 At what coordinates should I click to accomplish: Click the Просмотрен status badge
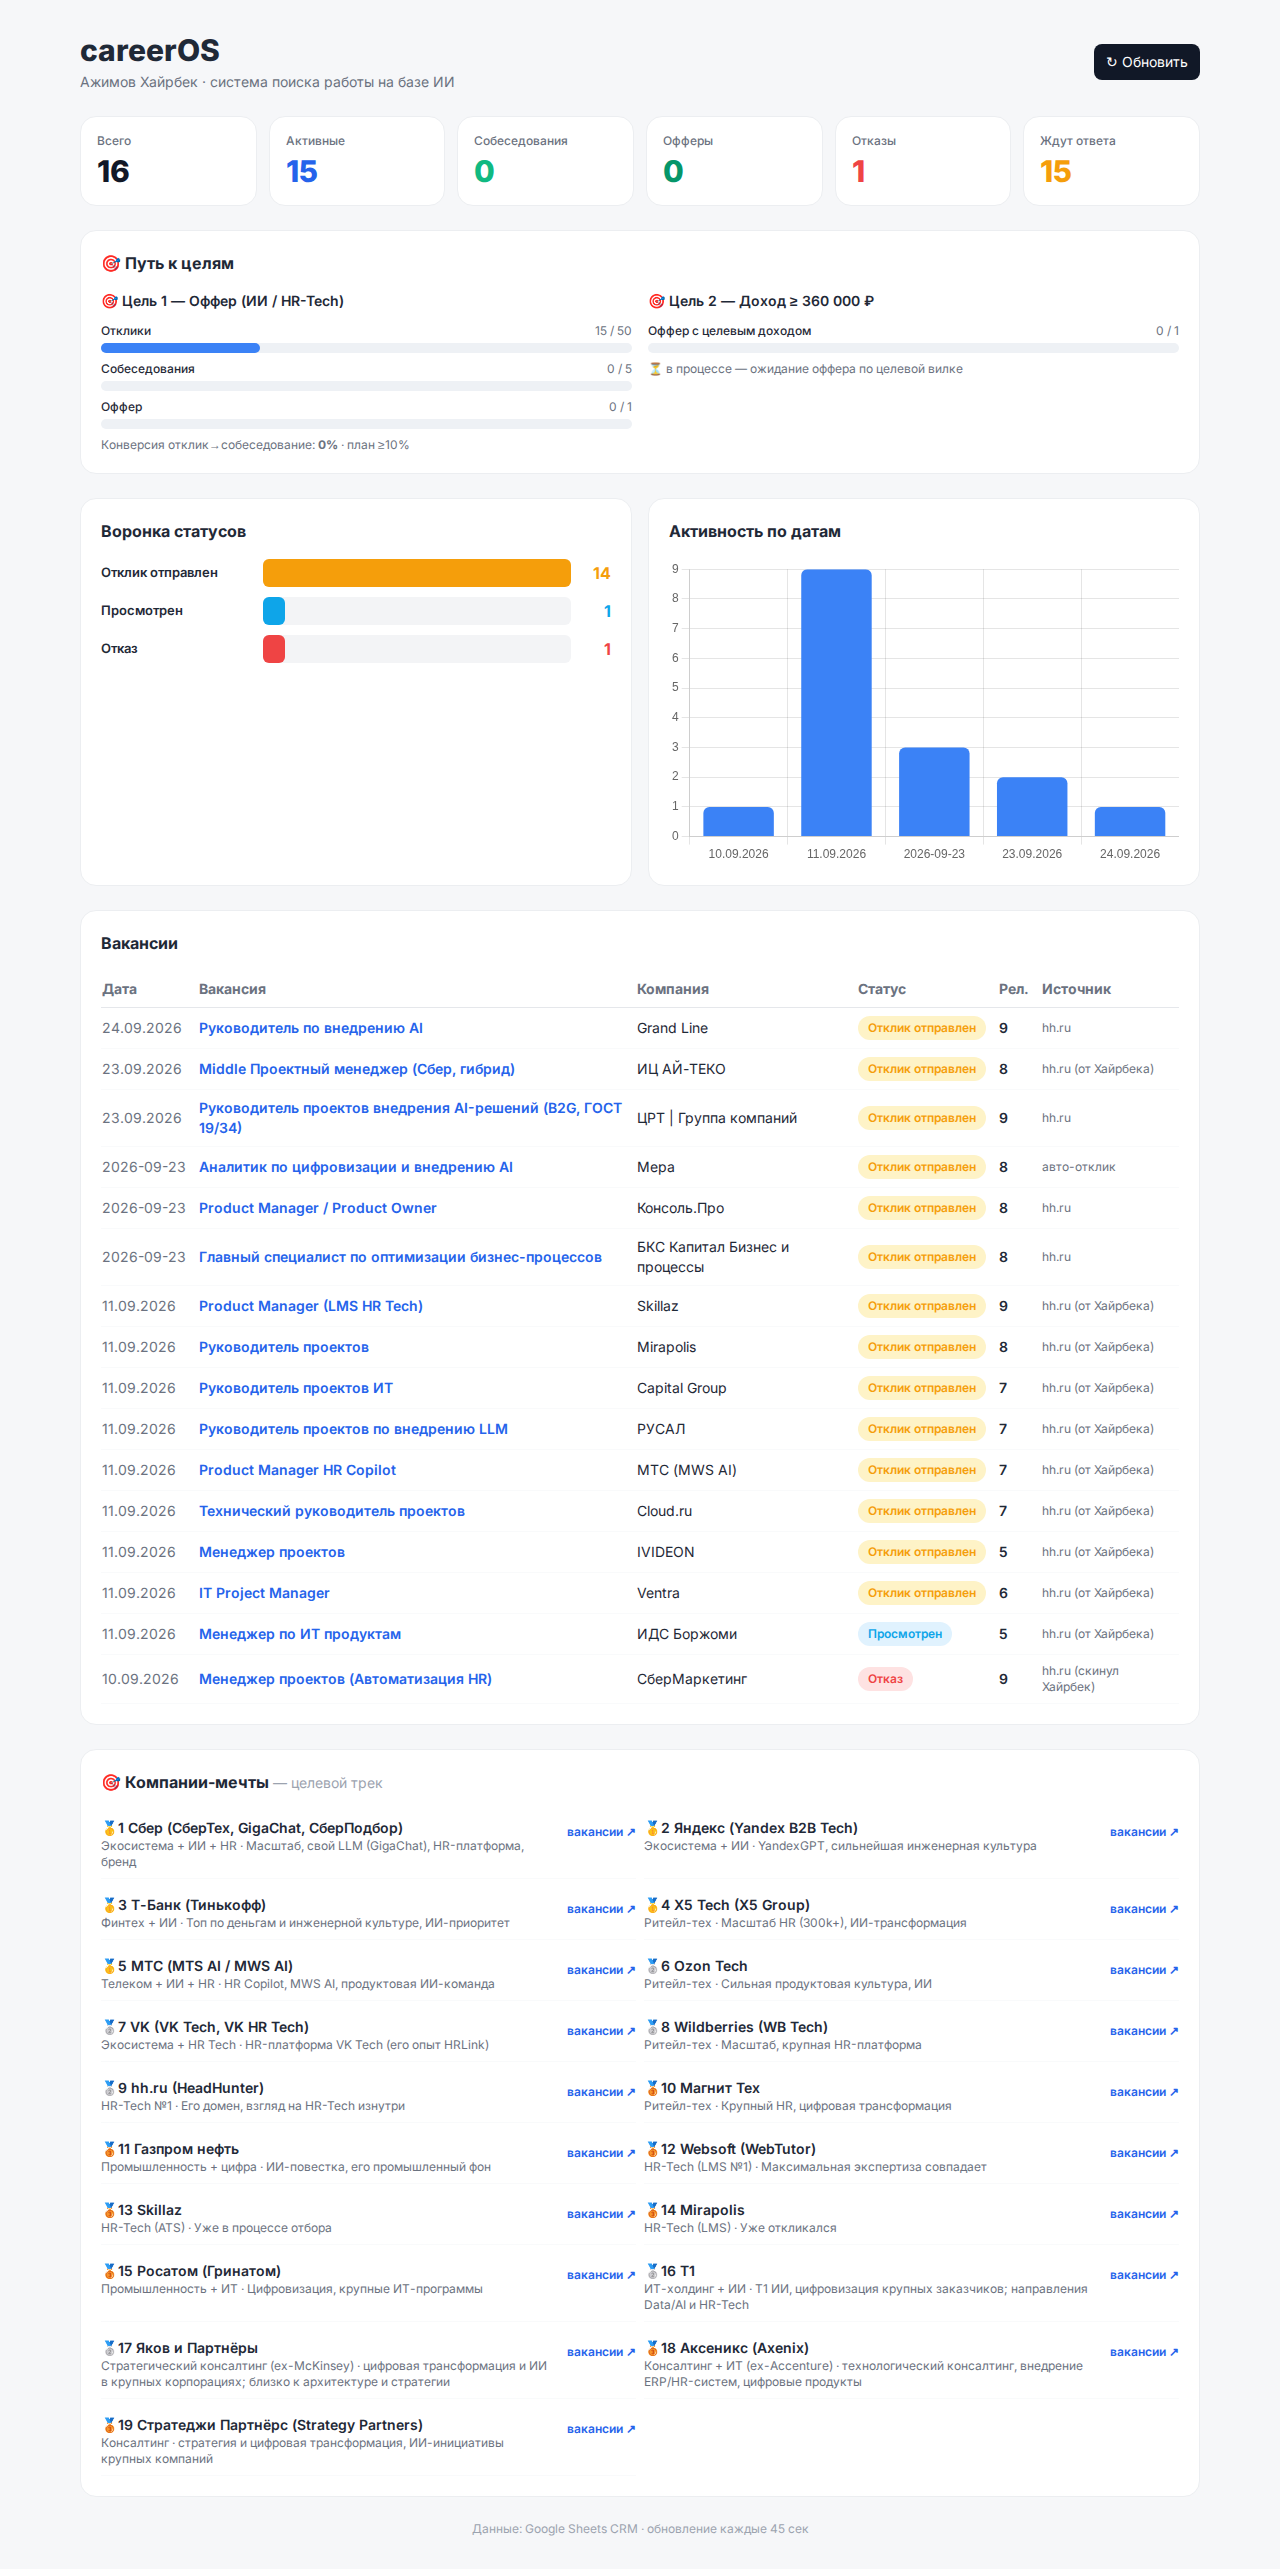pos(905,1634)
